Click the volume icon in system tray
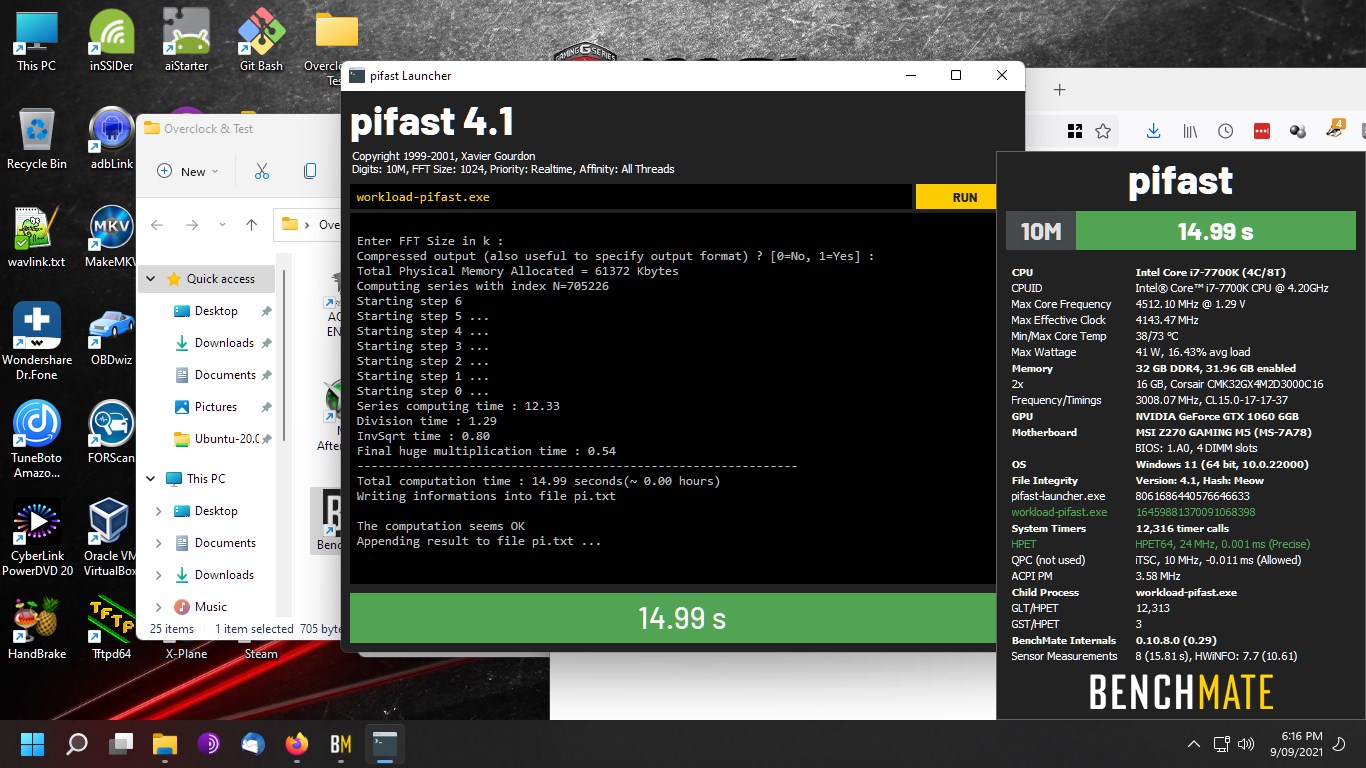Screen dimensions: 1366x768 1246,744
